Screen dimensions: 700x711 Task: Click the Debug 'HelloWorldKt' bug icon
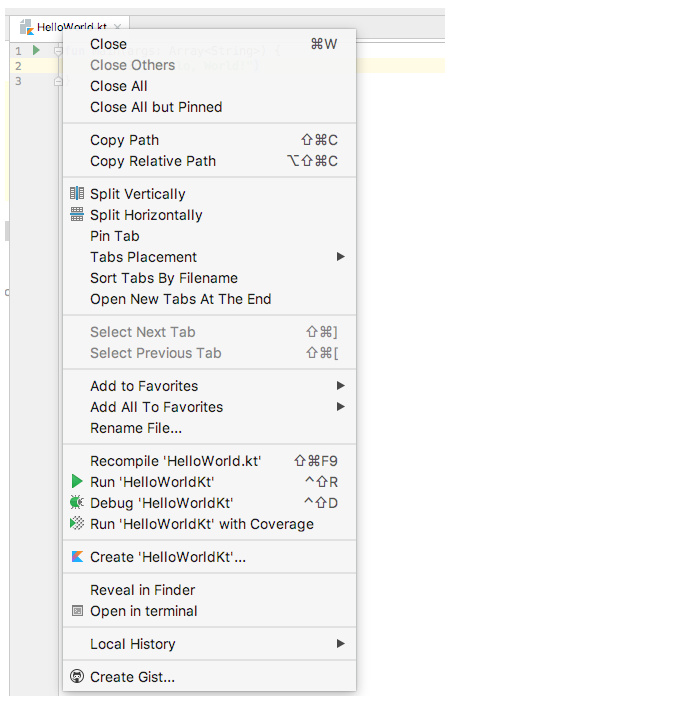coord(77,503)
